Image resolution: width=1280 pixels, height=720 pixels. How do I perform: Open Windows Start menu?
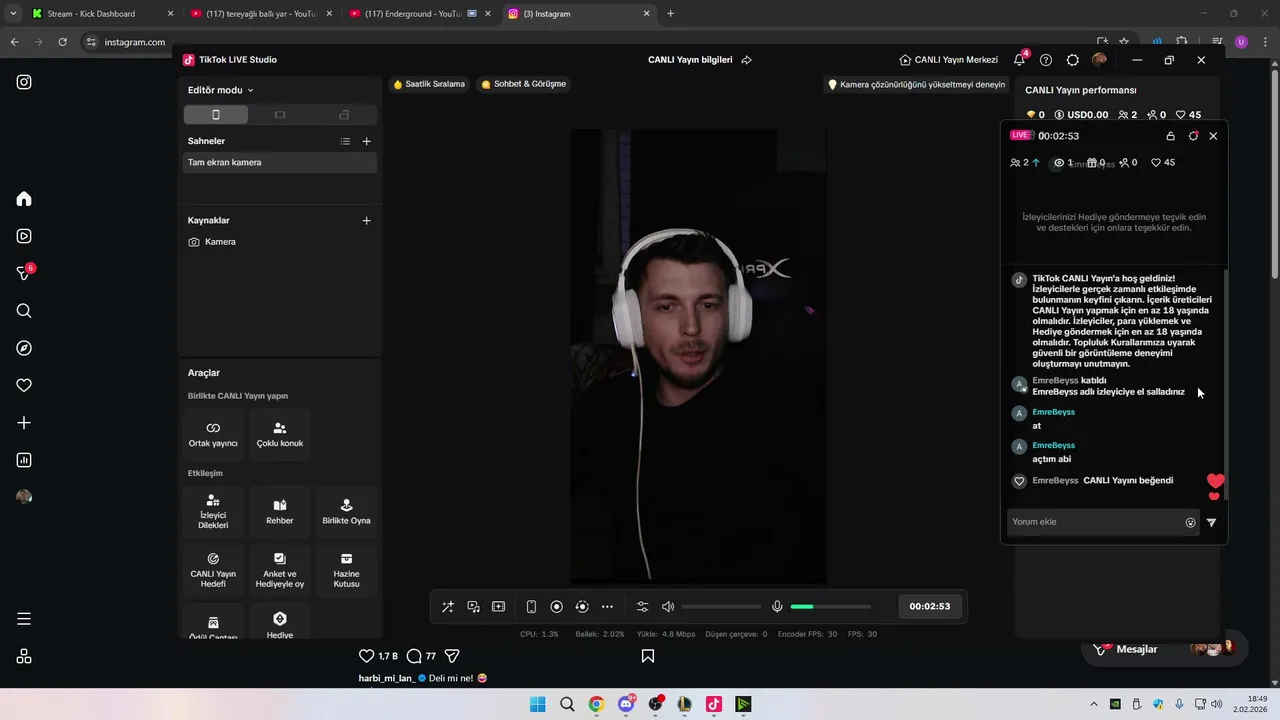[537, 704]
